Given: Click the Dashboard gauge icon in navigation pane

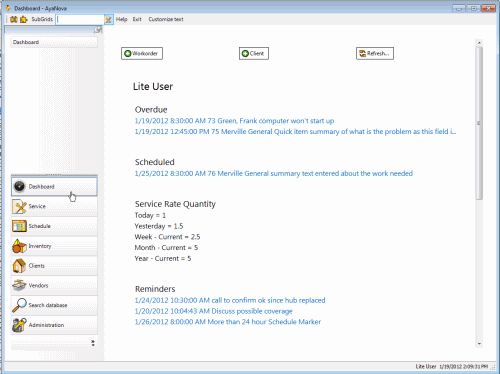Looking at the screenshot, I should pos(19,186).
